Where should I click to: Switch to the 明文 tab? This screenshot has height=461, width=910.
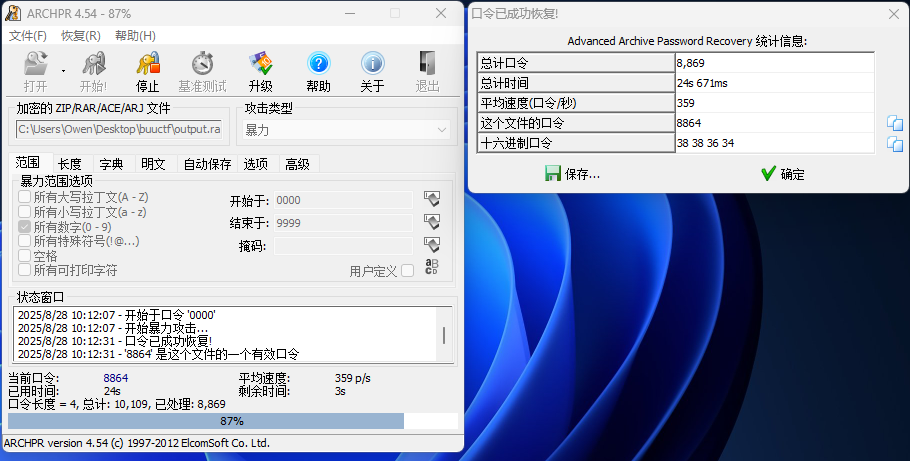(153, 164)
